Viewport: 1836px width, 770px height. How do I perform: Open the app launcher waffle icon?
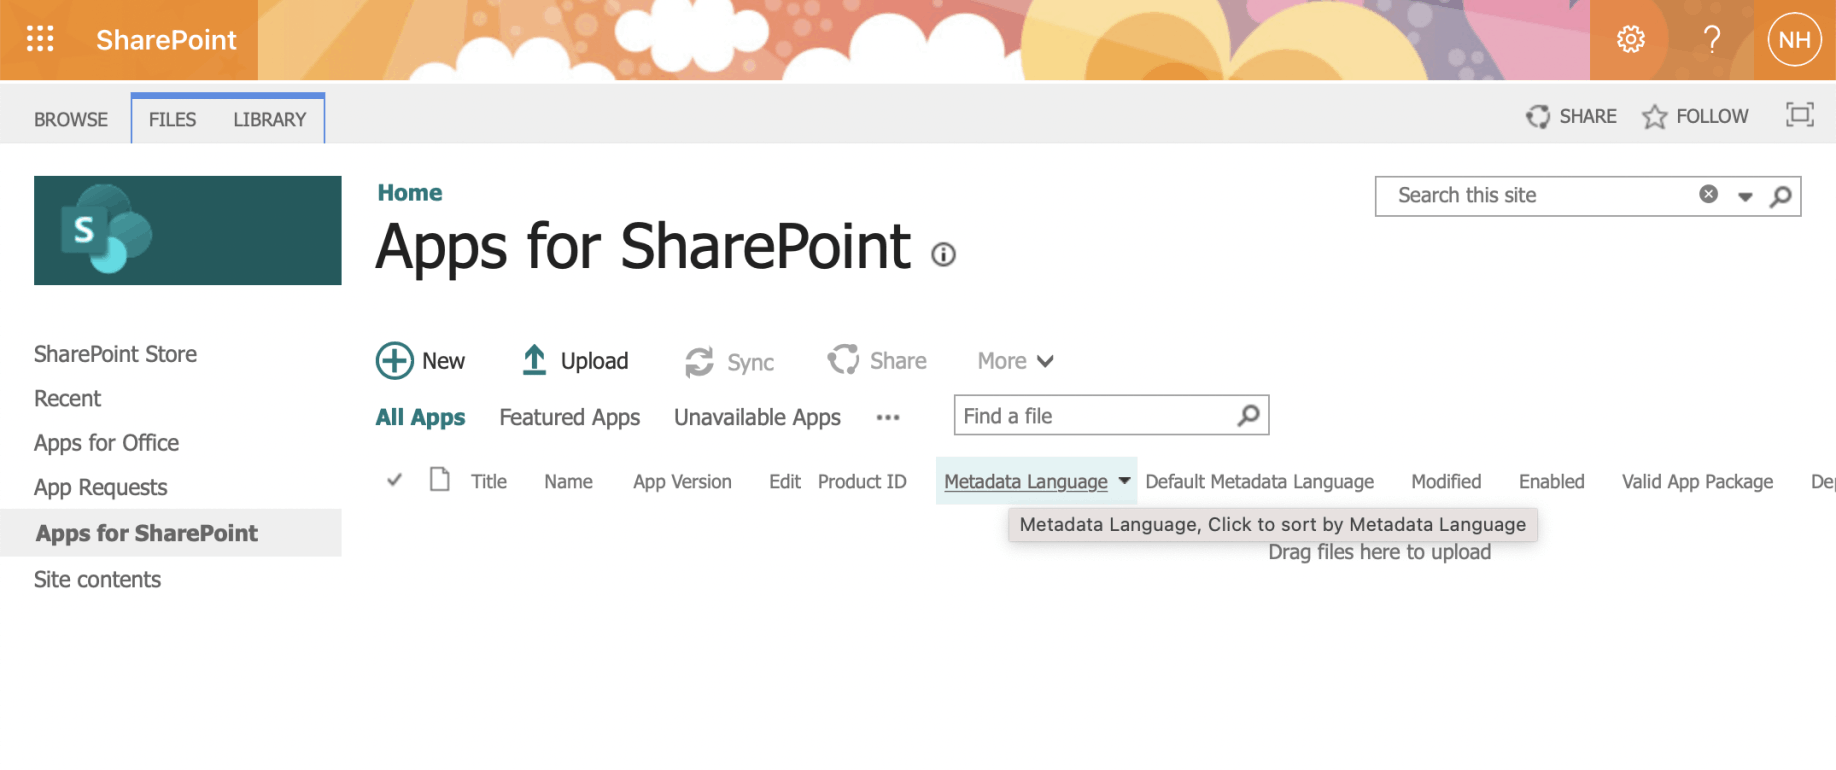click(40, 39)
